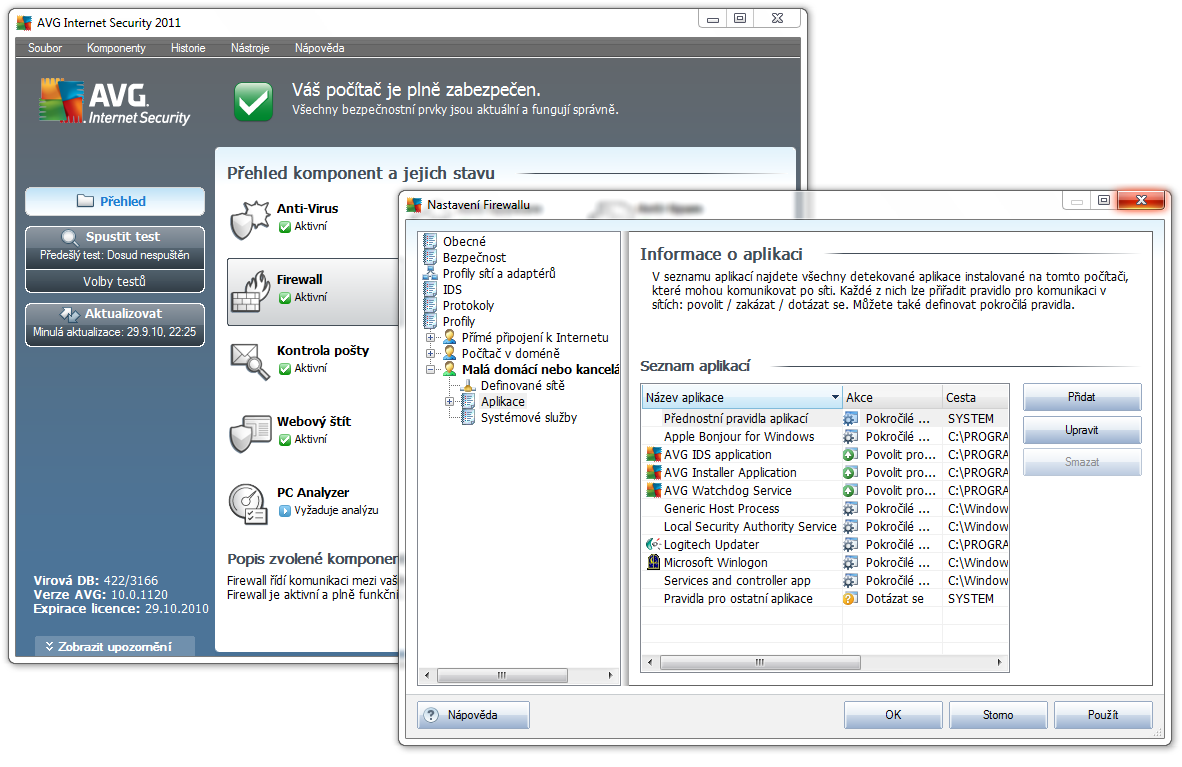Click the application list scrollbar right arrow
This screenshot has height=767, width=1182.
click(x=1000, y=662)
